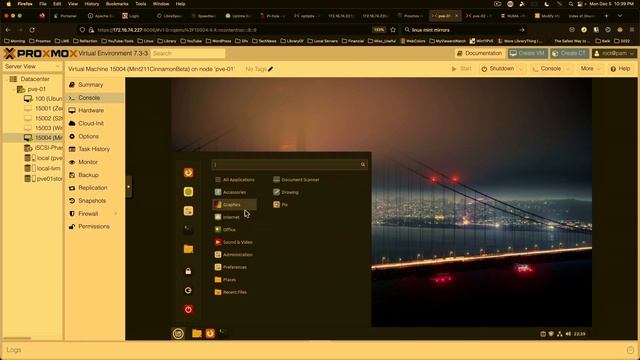Open the file manager icon on the Mint panel

pos(197,333)
